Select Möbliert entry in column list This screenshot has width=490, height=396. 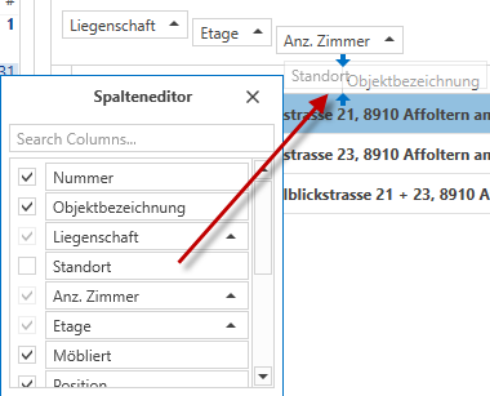(x=147, y=355)
